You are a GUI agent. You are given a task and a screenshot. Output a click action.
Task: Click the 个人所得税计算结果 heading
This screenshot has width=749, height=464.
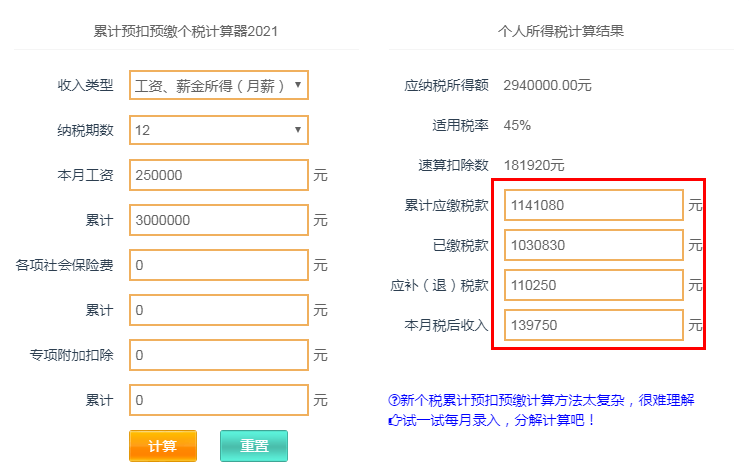561,31
